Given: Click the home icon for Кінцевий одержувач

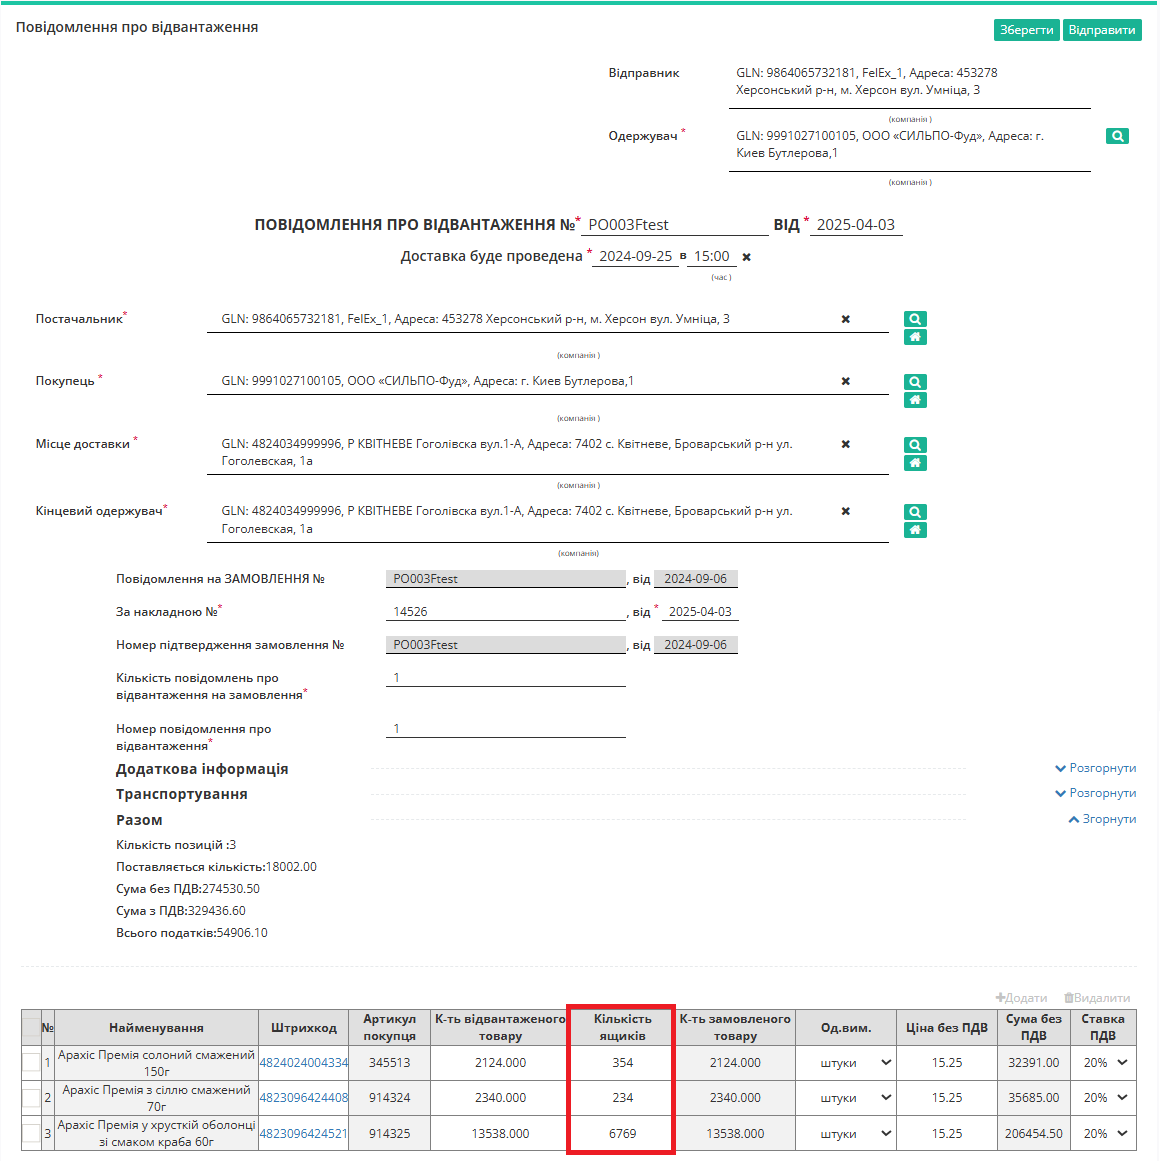Looking at the screenshot, I should tap(915, 530).
